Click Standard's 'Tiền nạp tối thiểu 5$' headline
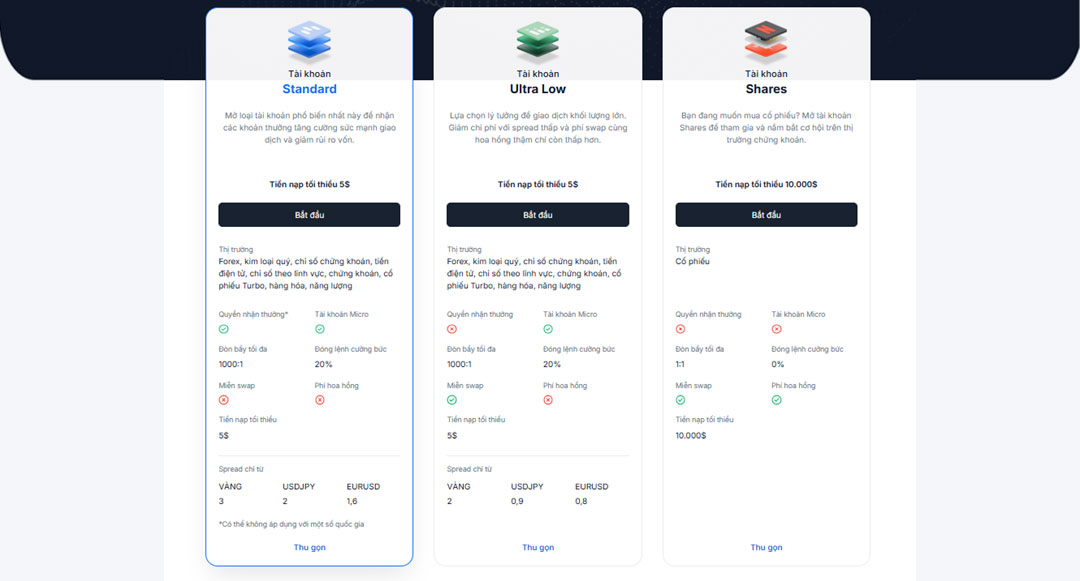 coord(309,184)
